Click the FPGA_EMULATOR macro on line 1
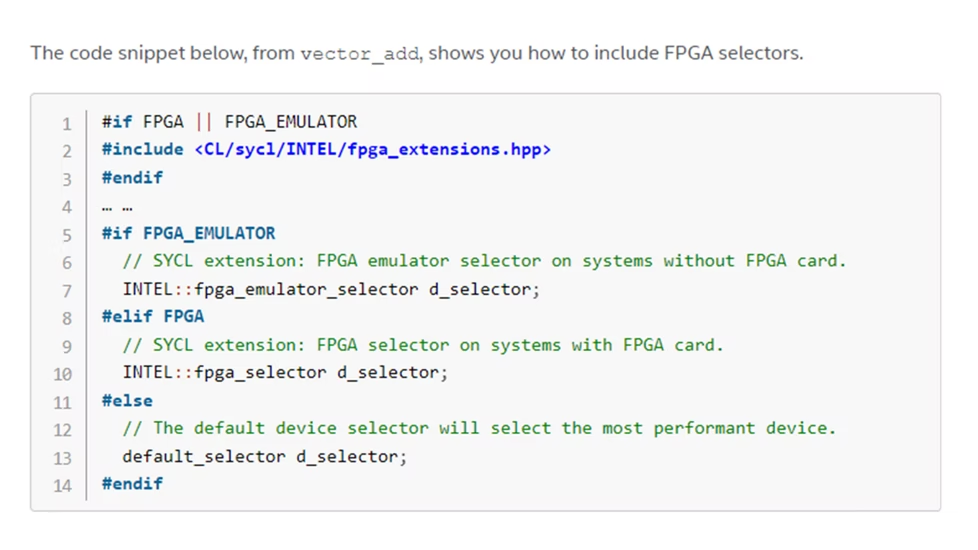 pyautogui.click(x=291, y=122)
